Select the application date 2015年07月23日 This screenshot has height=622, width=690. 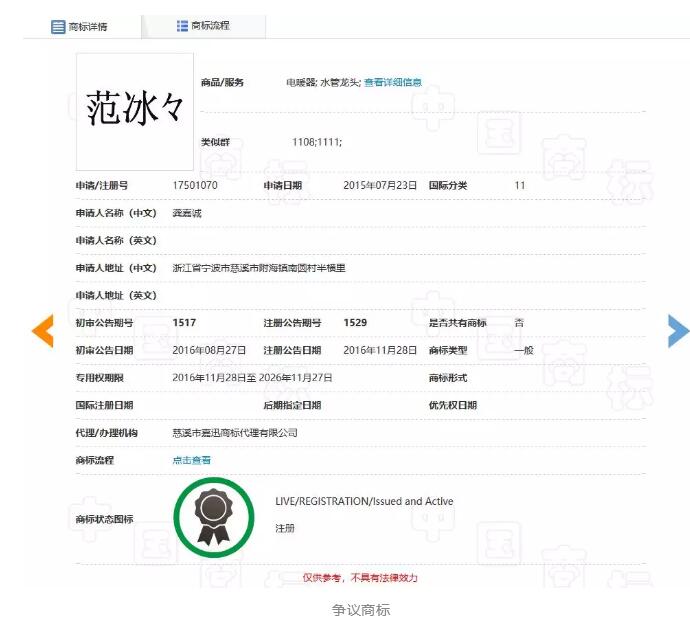pyautogui.click(x=380, y=185)
